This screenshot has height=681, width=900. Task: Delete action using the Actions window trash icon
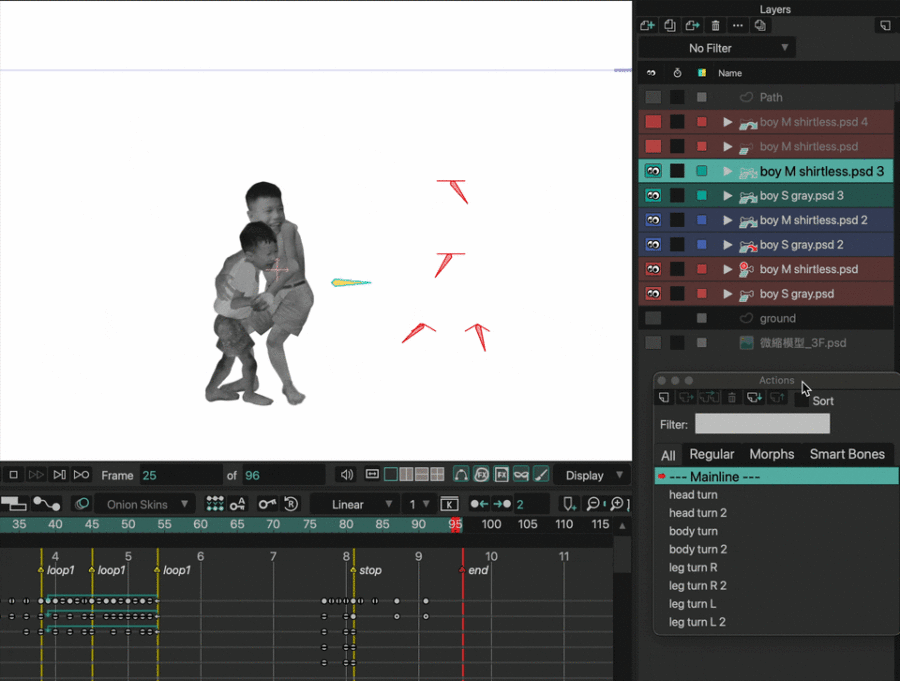tap(732, 397)
